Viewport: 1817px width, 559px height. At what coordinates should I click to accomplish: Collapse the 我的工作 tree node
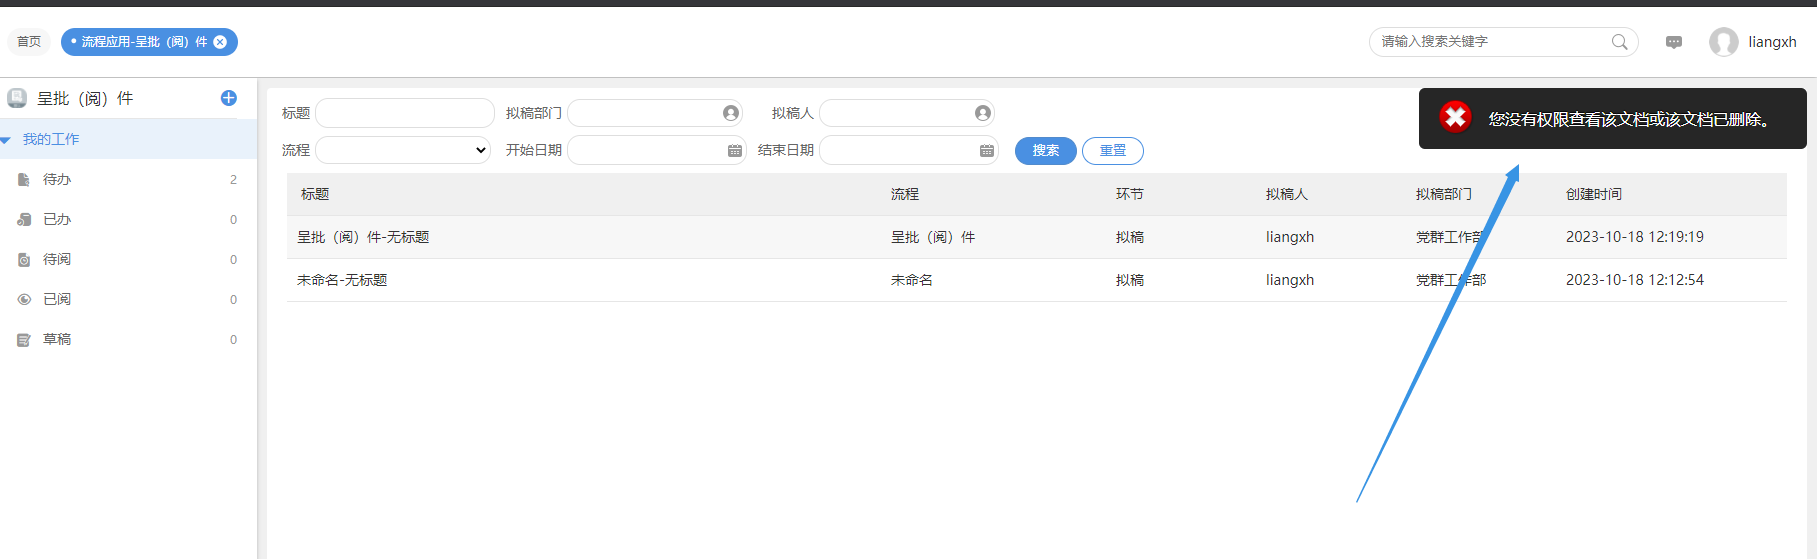(x=6, y=140)
